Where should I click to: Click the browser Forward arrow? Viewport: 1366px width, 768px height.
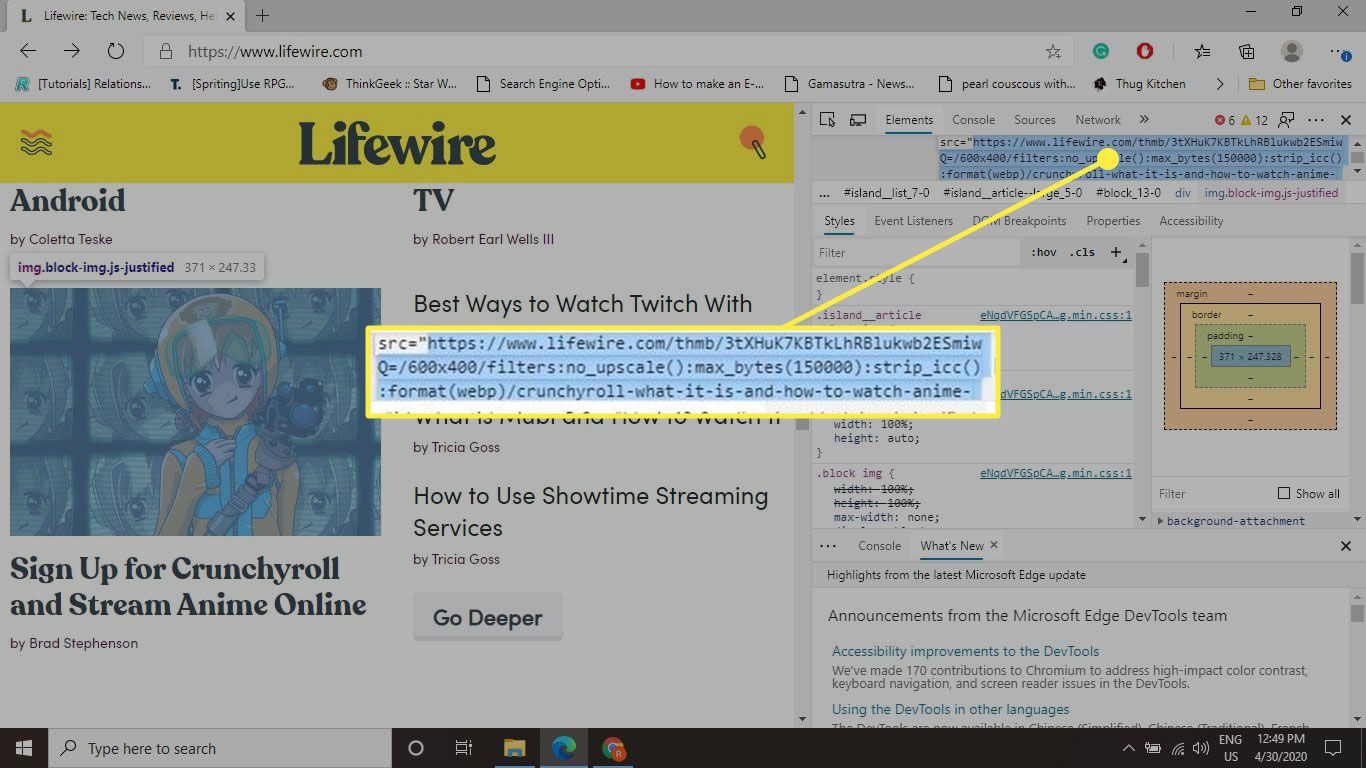pos(72,51)
